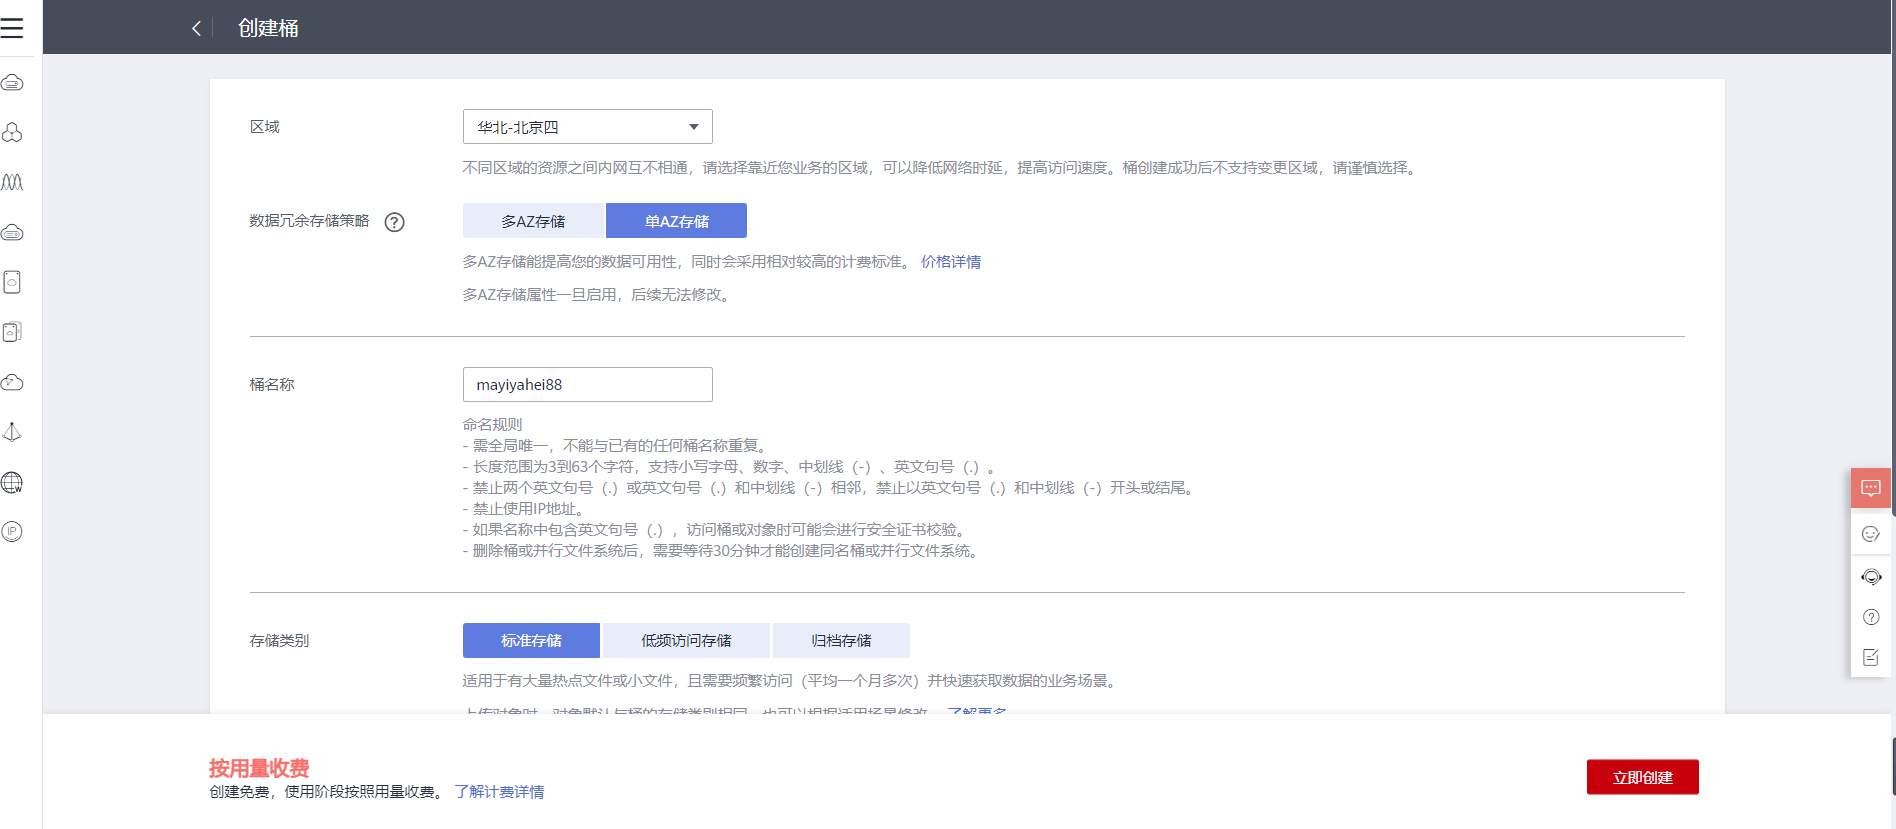Open the stacked disk backup sidebar icon
Viewport: 1896px width, 829px height.
pyautogui.click(x=12, y=332)
